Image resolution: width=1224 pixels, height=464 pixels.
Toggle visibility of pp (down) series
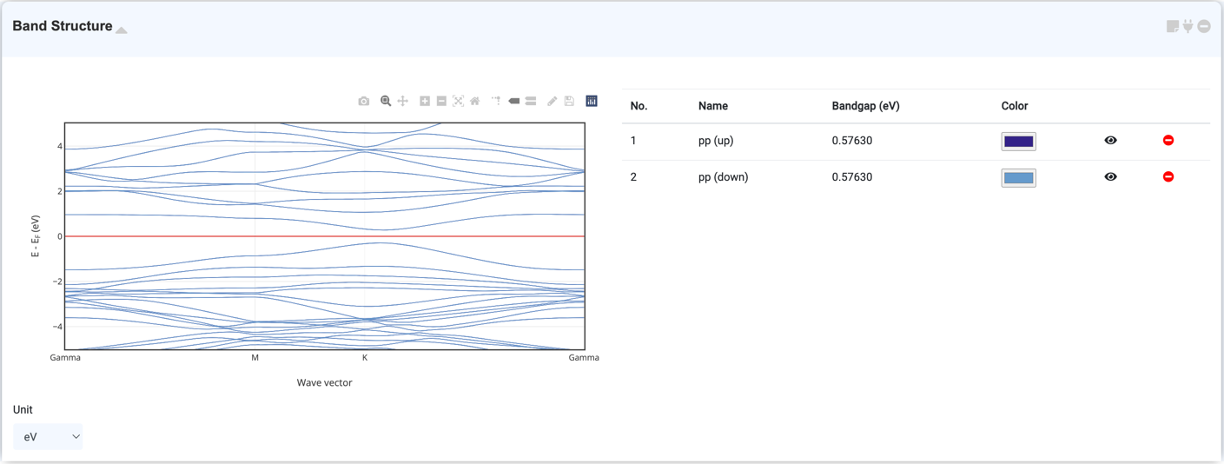pyautogui.click(x=1110, y=177)
